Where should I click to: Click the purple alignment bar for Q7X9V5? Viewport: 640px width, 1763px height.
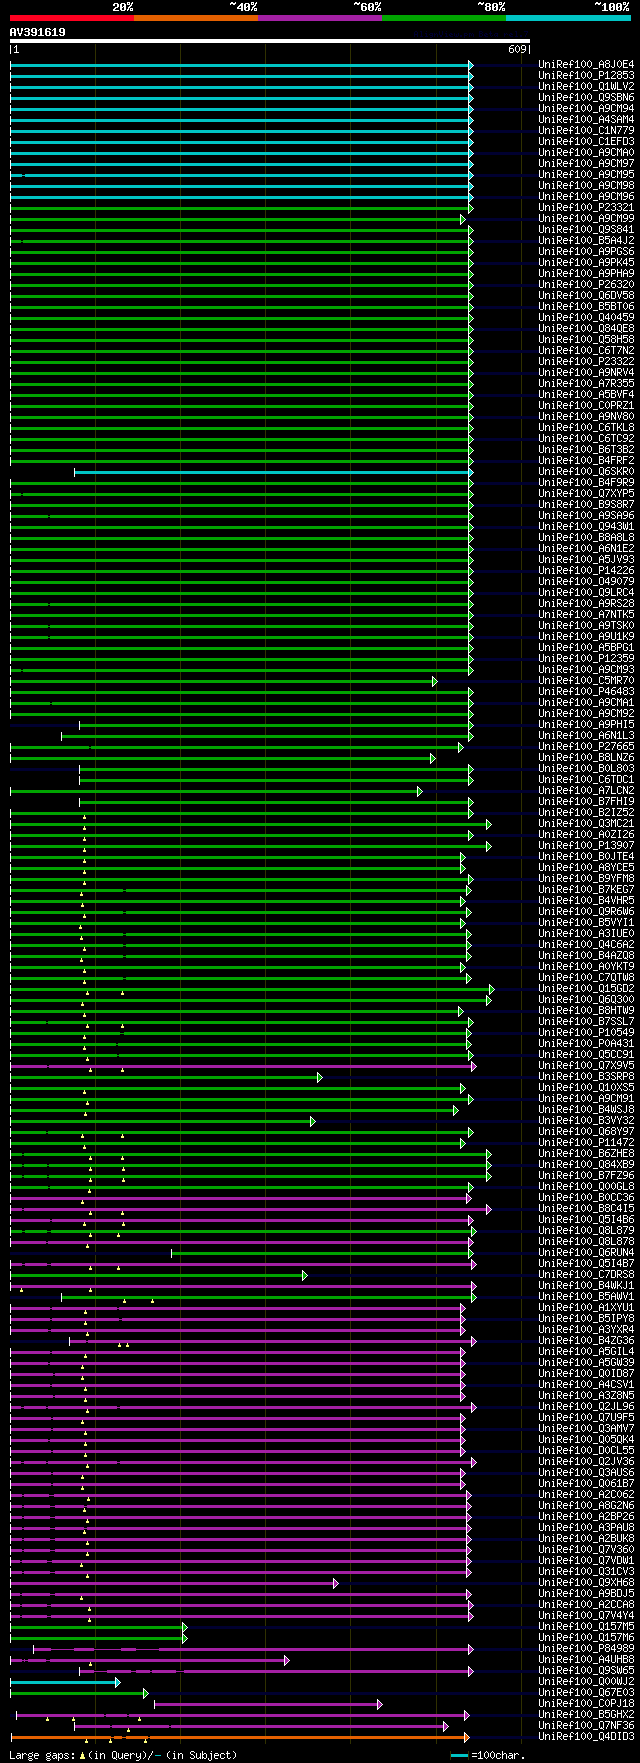tap(241, 1065)
